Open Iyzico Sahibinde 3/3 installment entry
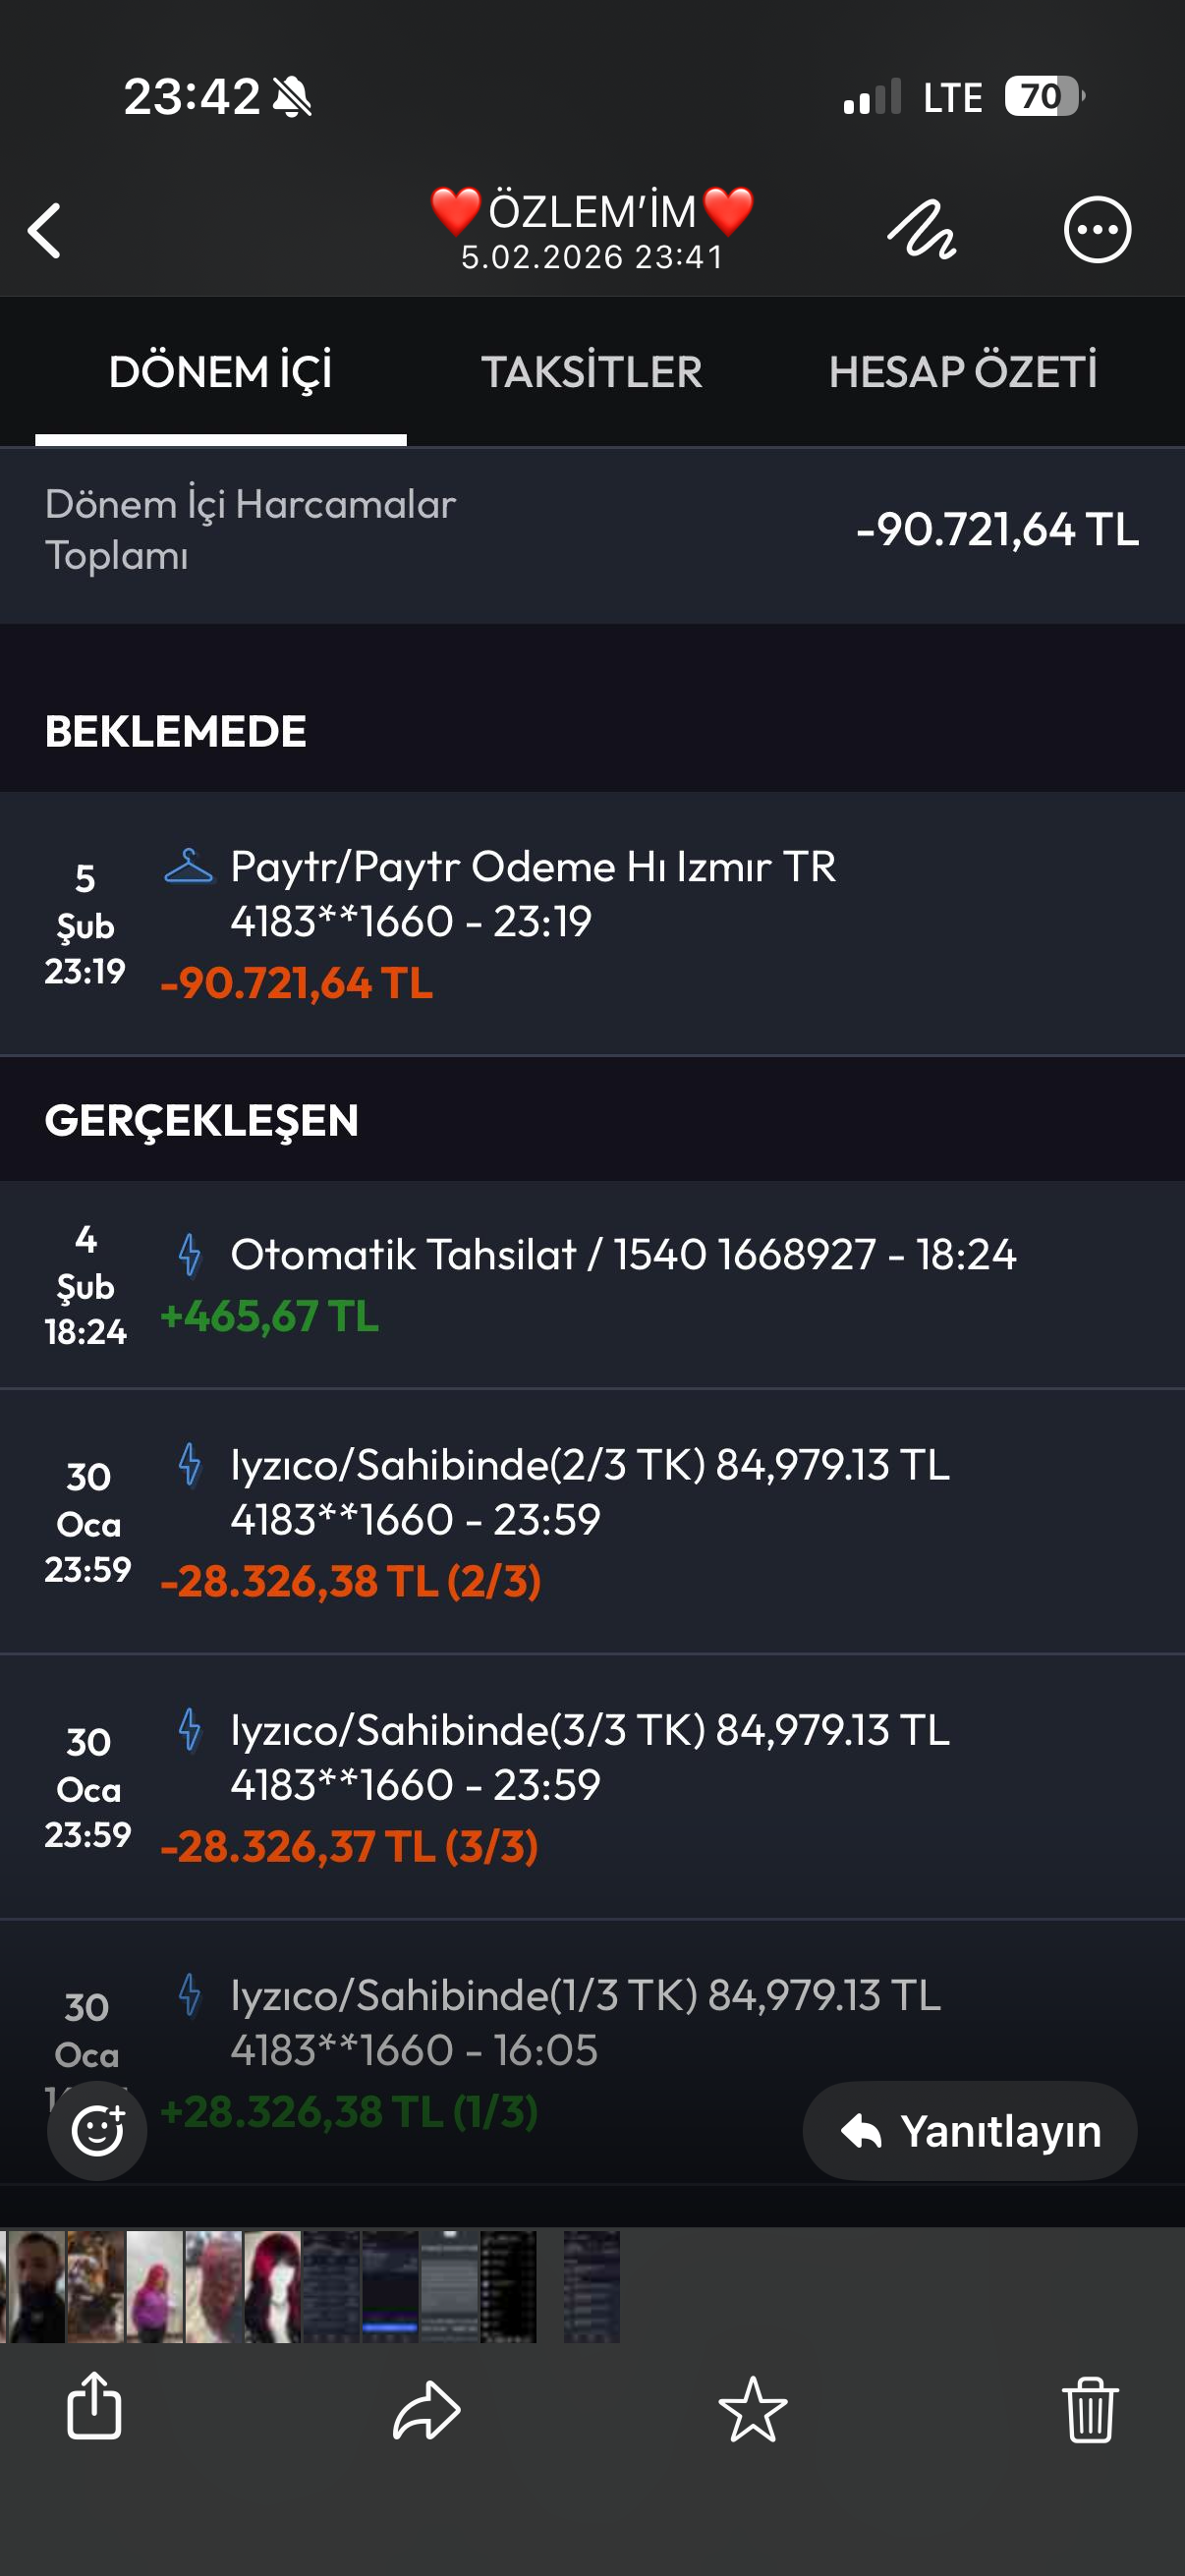The height and width of the screenshot is (2576, 1185). (x=592, y=1787)
